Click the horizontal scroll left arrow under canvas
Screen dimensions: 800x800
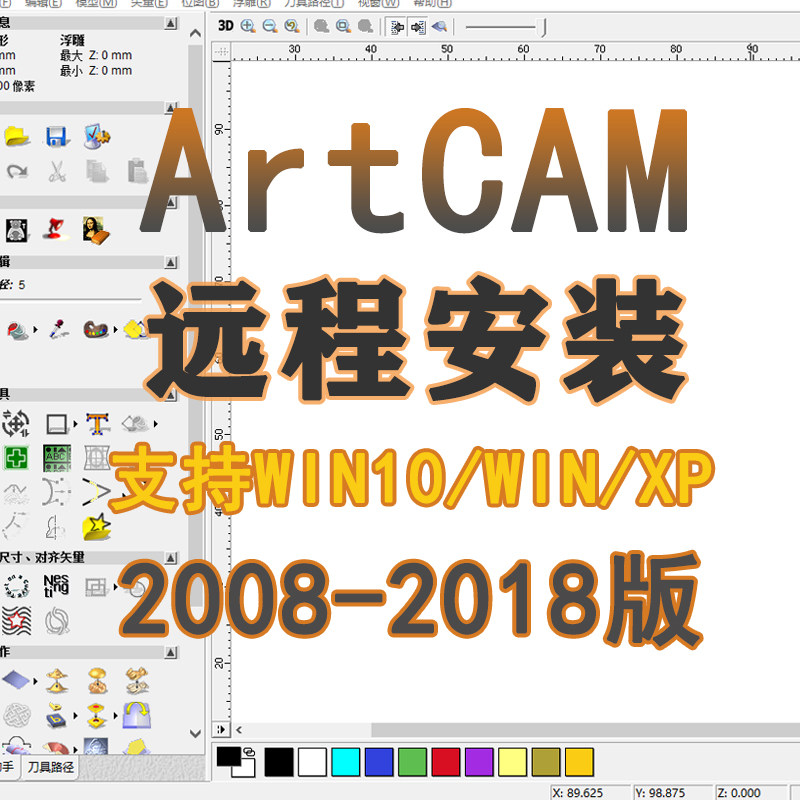[x=239, y=730]
